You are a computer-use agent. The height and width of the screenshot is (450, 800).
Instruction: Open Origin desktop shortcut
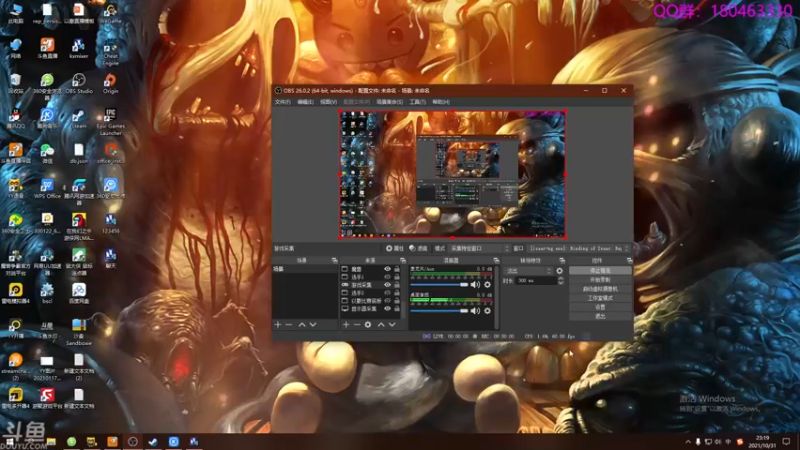click(110, 84)
